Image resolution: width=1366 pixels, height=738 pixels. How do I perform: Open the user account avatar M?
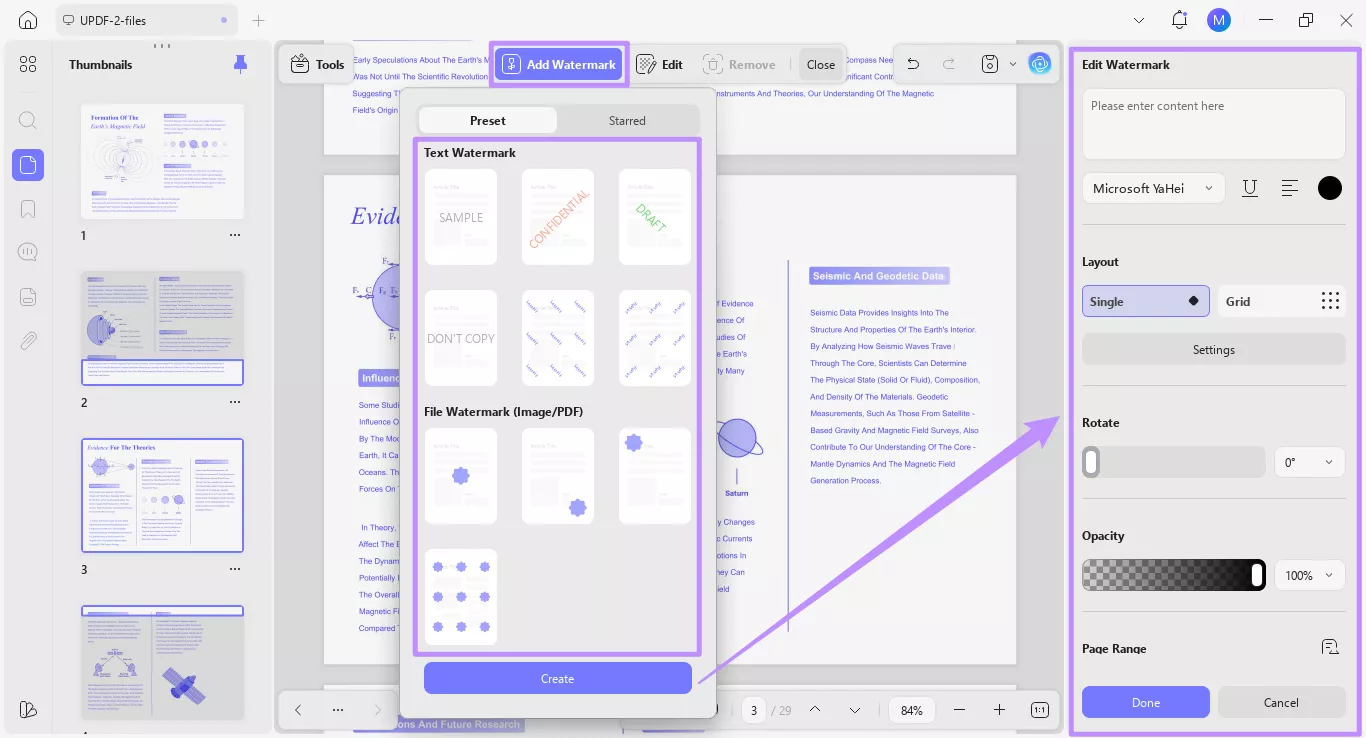1218,20
